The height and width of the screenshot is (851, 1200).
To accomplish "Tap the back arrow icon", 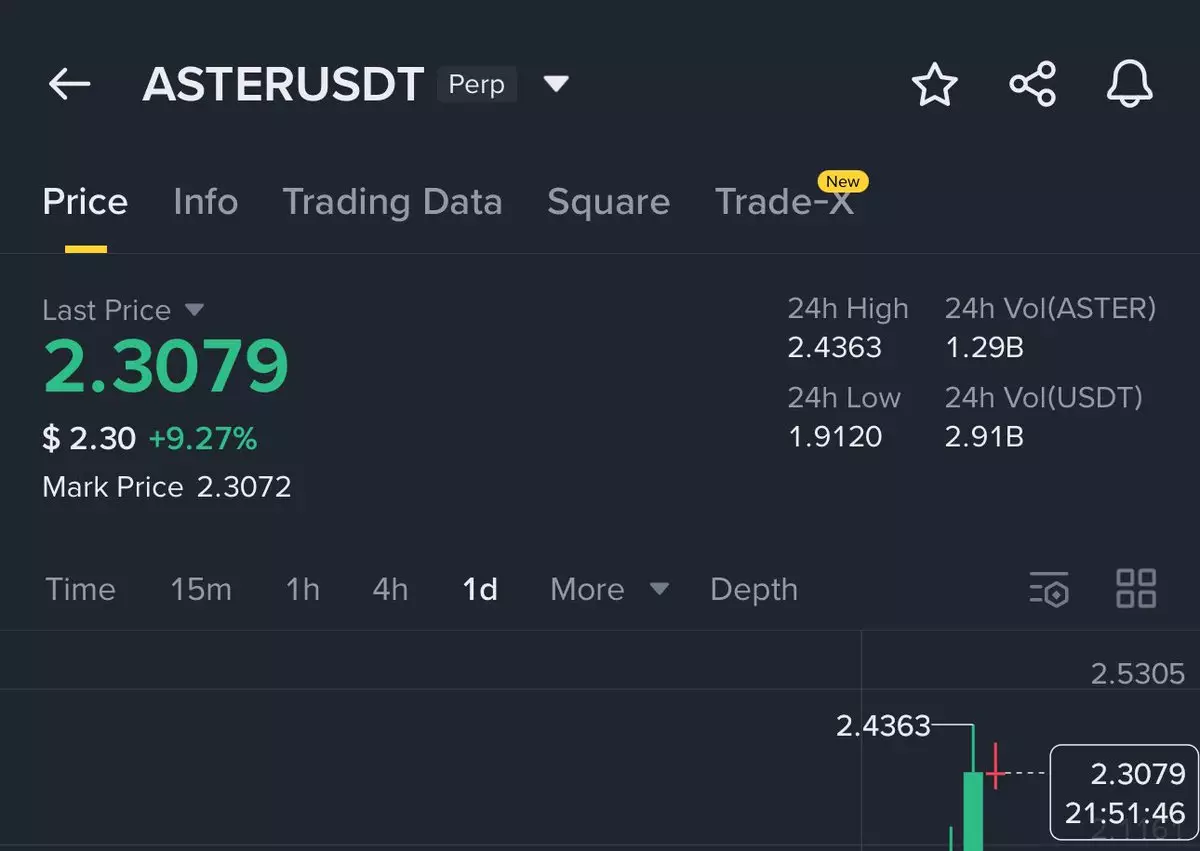I will click(69, 85).
